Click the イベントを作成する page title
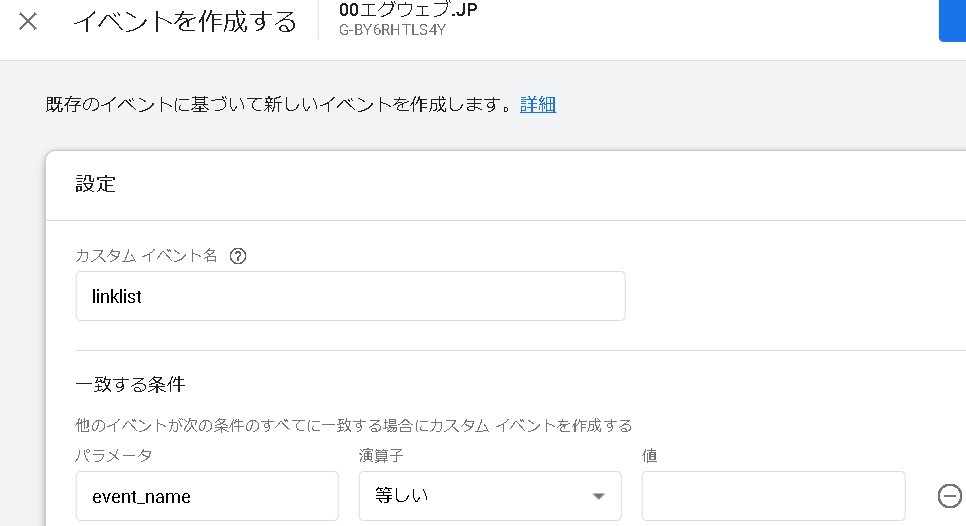 185,21
